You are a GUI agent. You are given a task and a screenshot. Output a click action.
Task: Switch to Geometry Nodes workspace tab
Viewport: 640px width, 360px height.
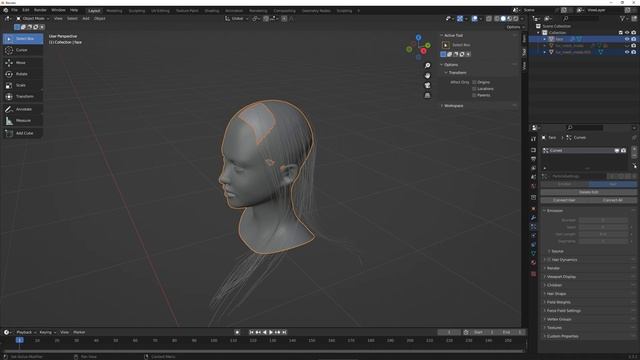pos(316,11)
